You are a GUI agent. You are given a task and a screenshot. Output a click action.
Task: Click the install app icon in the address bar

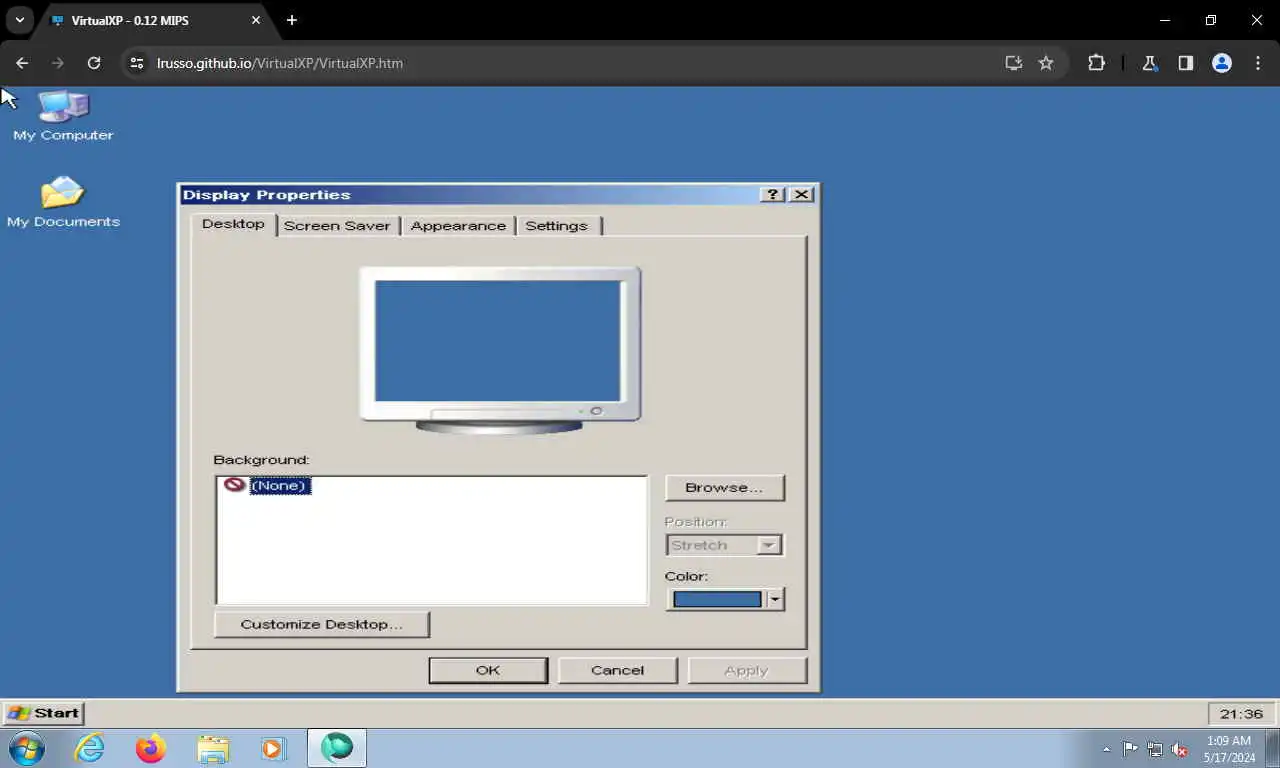1014,63
